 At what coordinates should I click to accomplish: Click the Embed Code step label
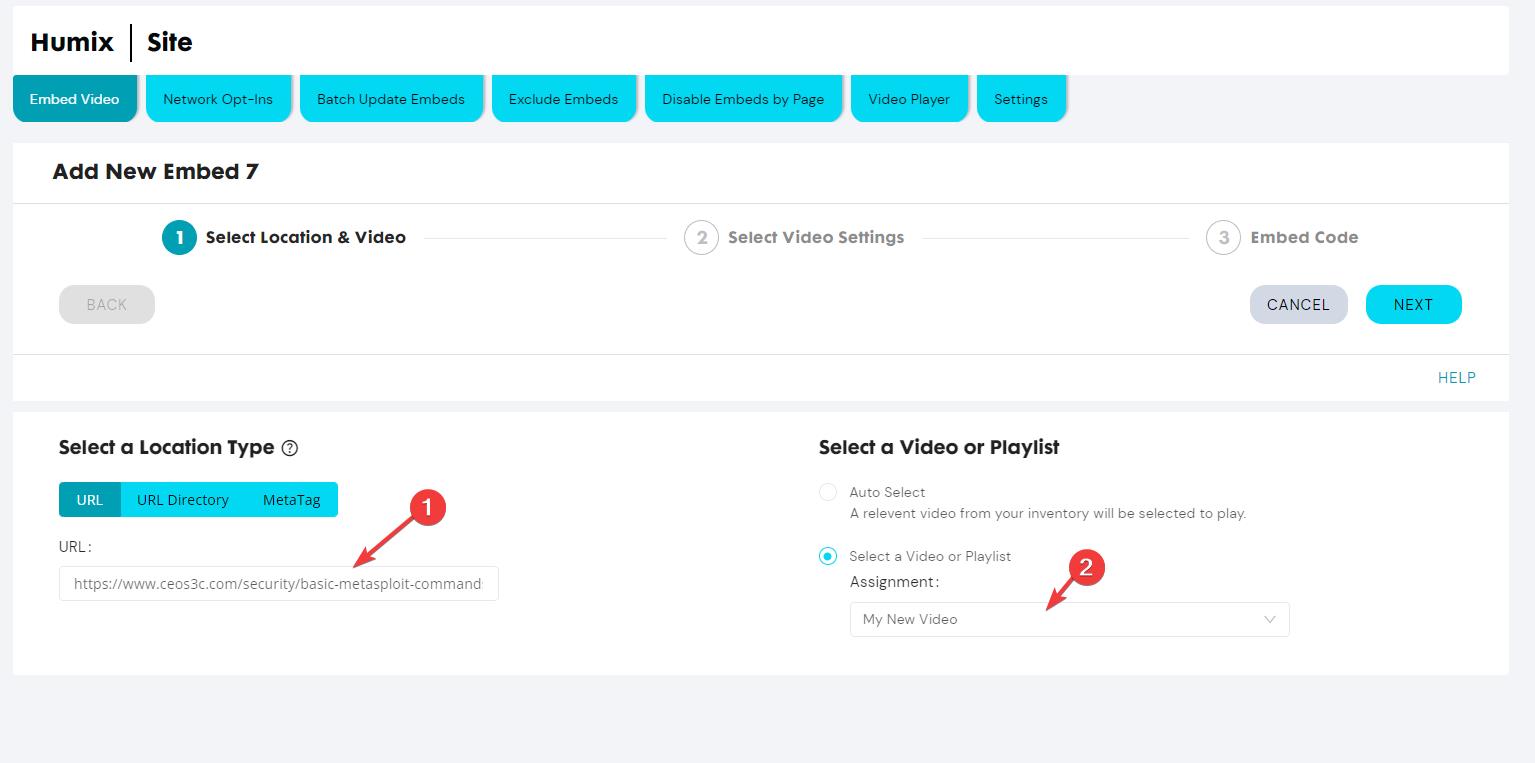point(1304,238)
